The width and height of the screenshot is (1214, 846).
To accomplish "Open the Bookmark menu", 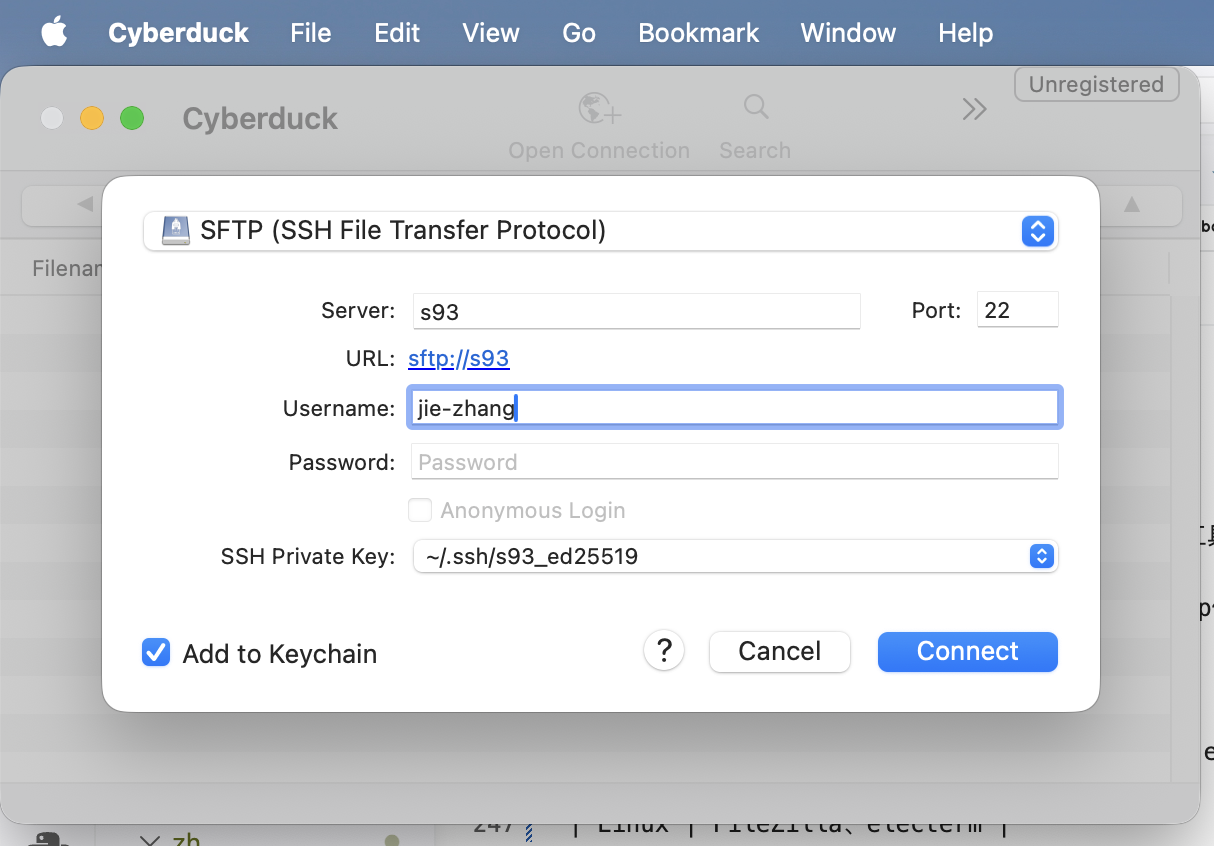I will pyautogui.click(x=699, y=33).
